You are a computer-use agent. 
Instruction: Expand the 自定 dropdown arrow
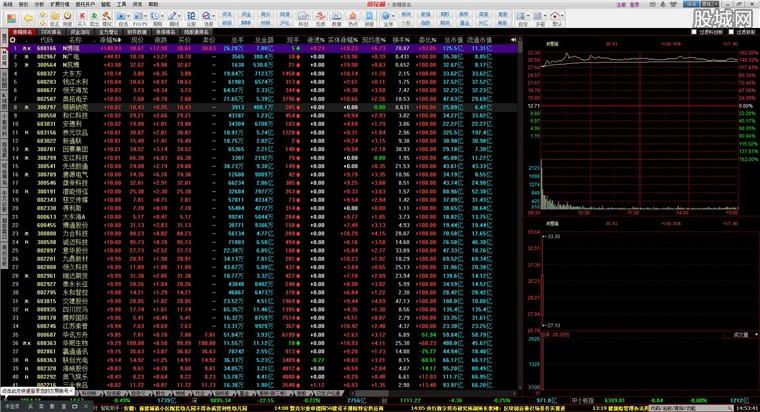pyautogui.click(x=528, y=16)
